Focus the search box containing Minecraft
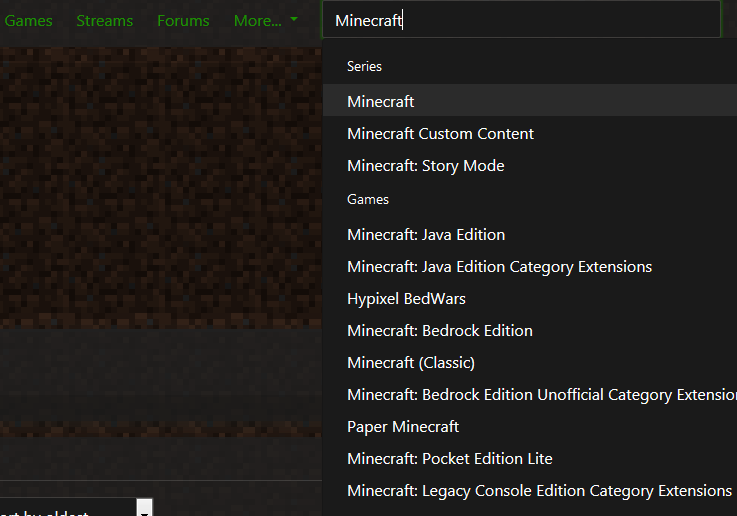Viewport: 737px width, 516px height. (520, 20)
